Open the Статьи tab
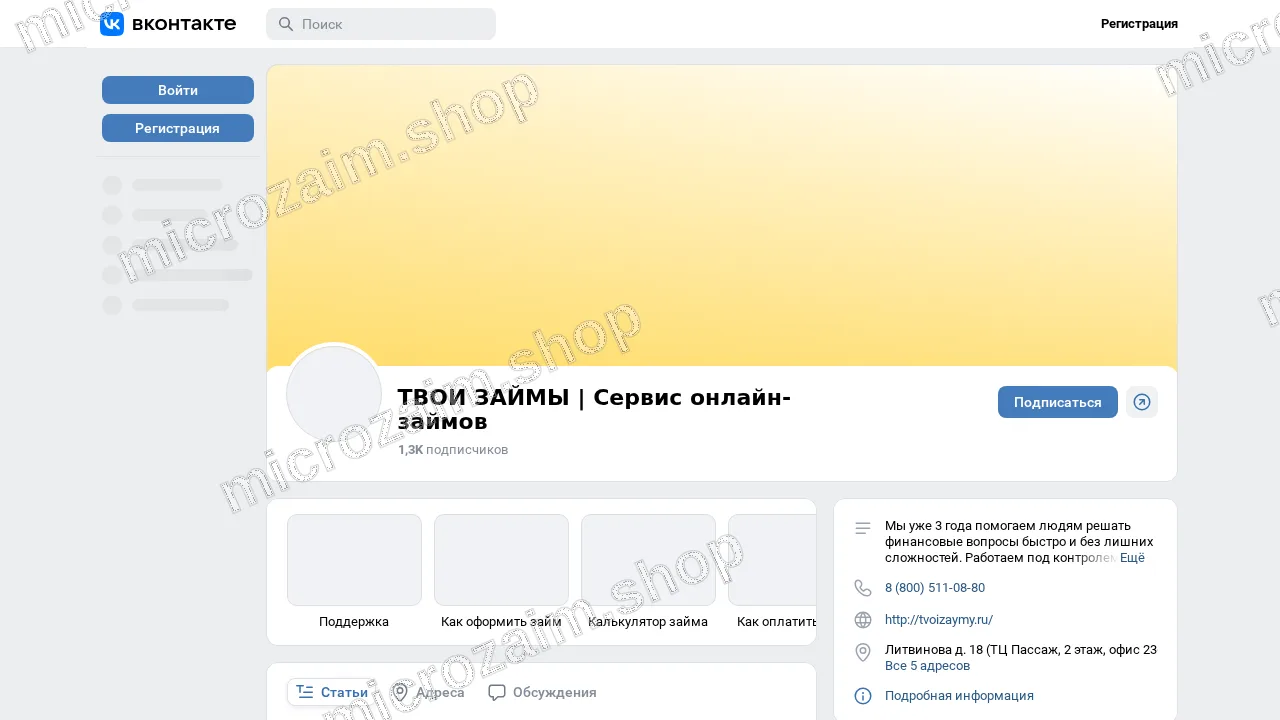This screenshot has width=1280, height=720. tap(332, 692)
